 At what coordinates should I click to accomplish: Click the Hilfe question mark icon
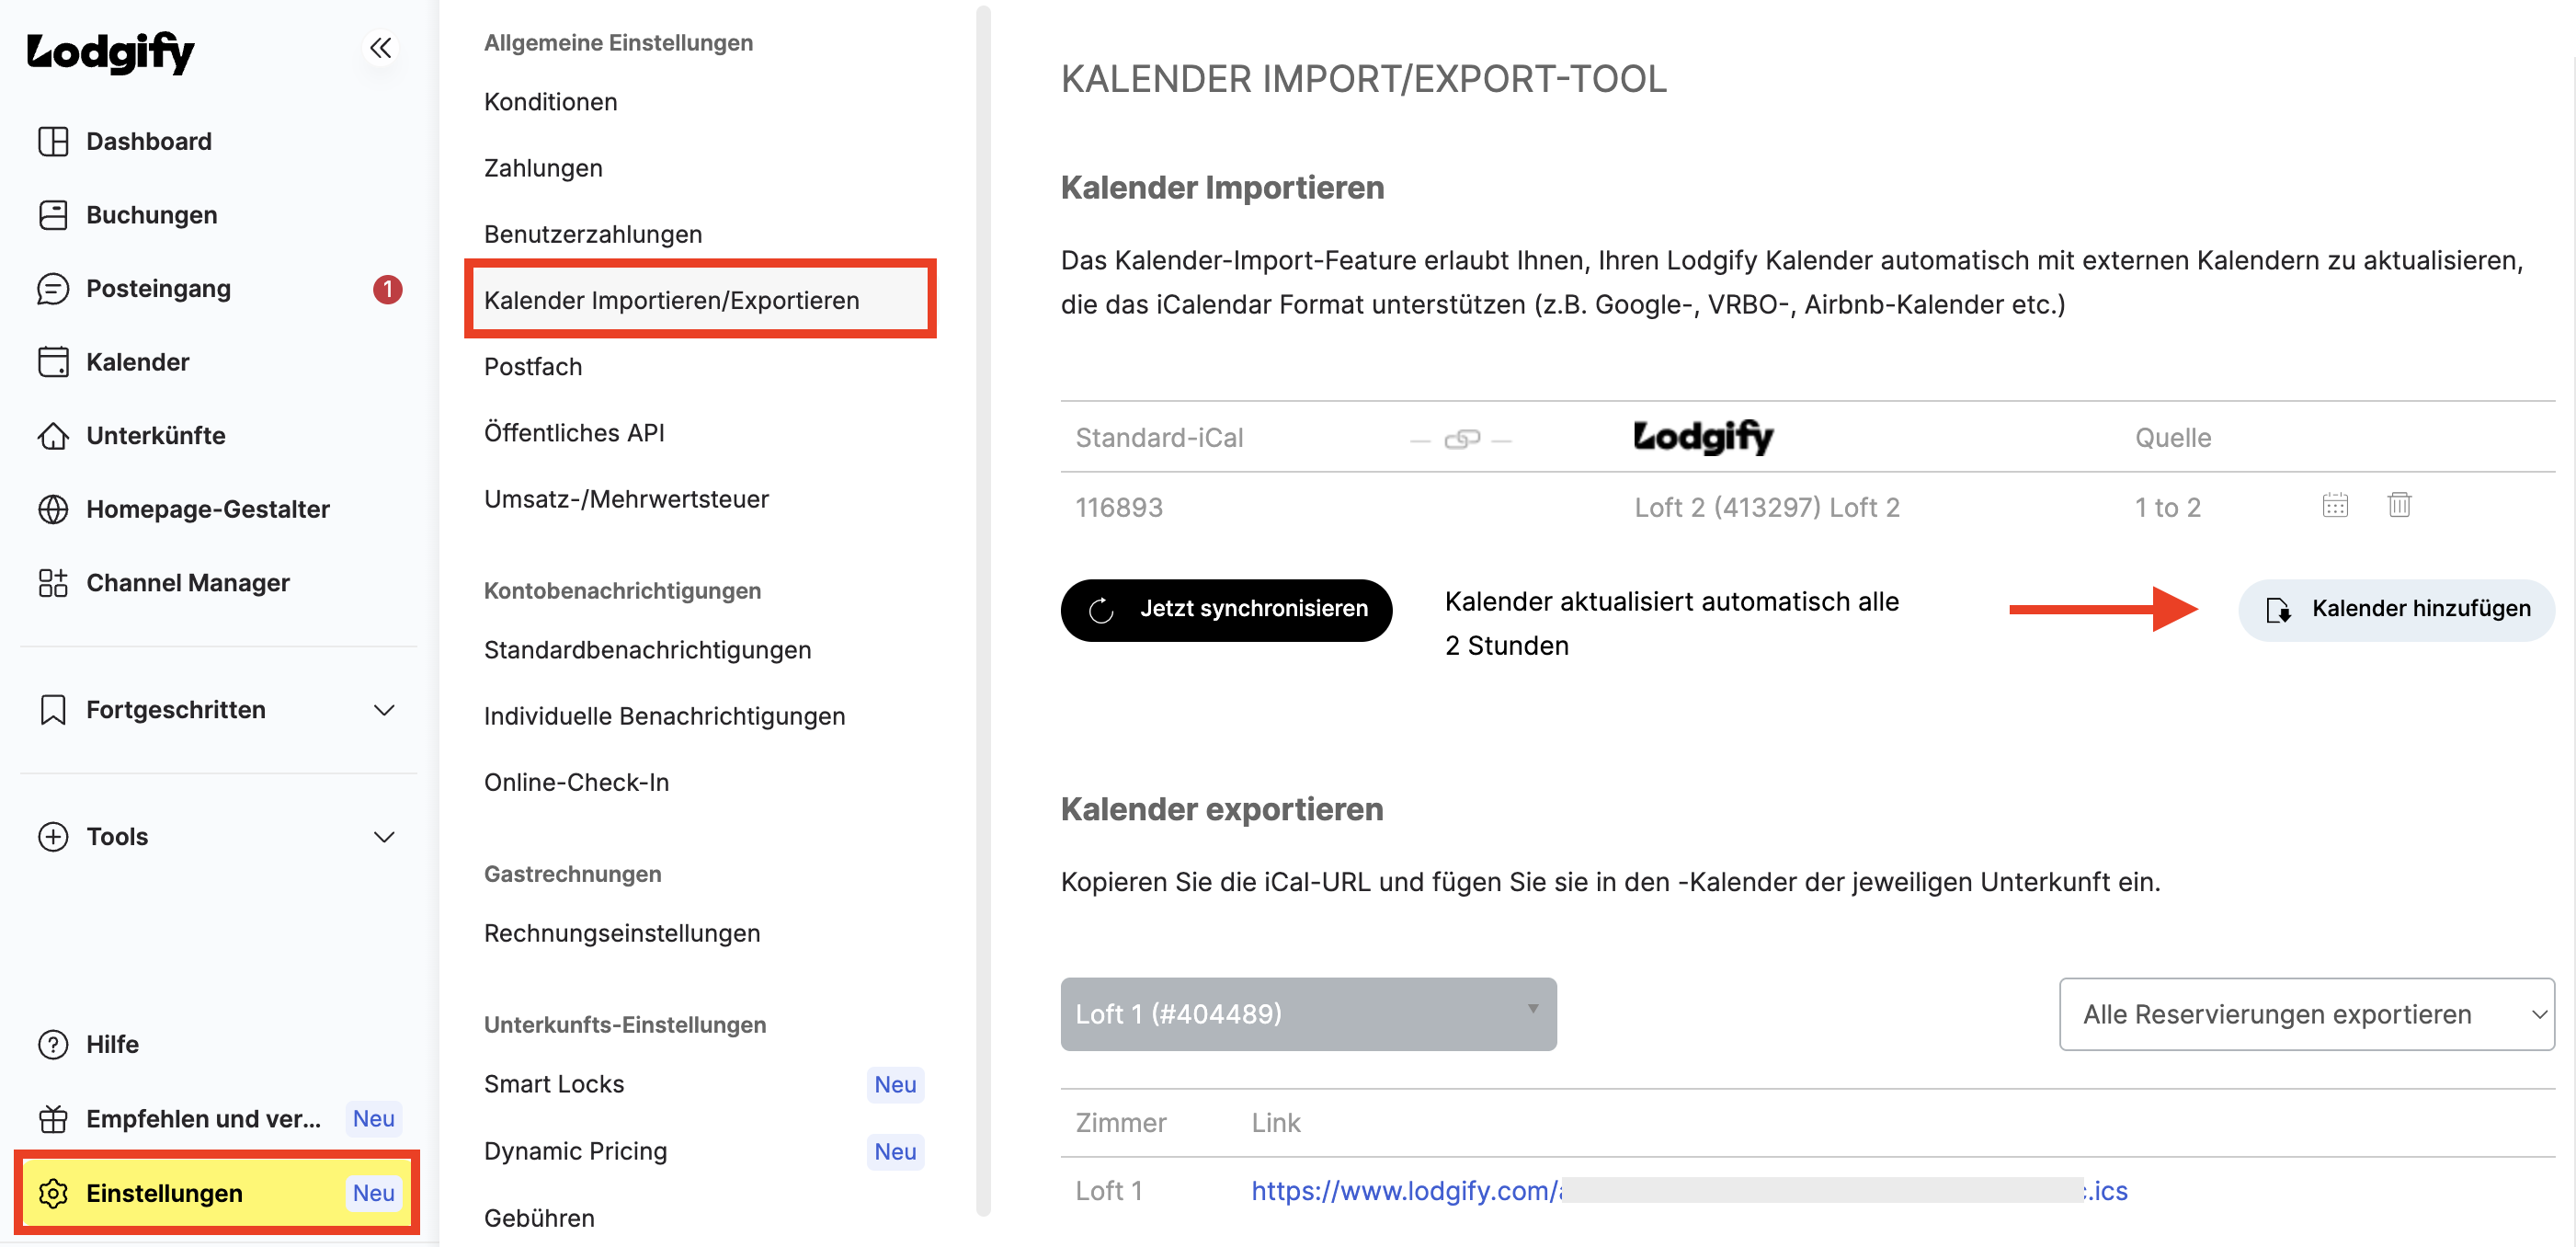click(x=53, y=1044)
